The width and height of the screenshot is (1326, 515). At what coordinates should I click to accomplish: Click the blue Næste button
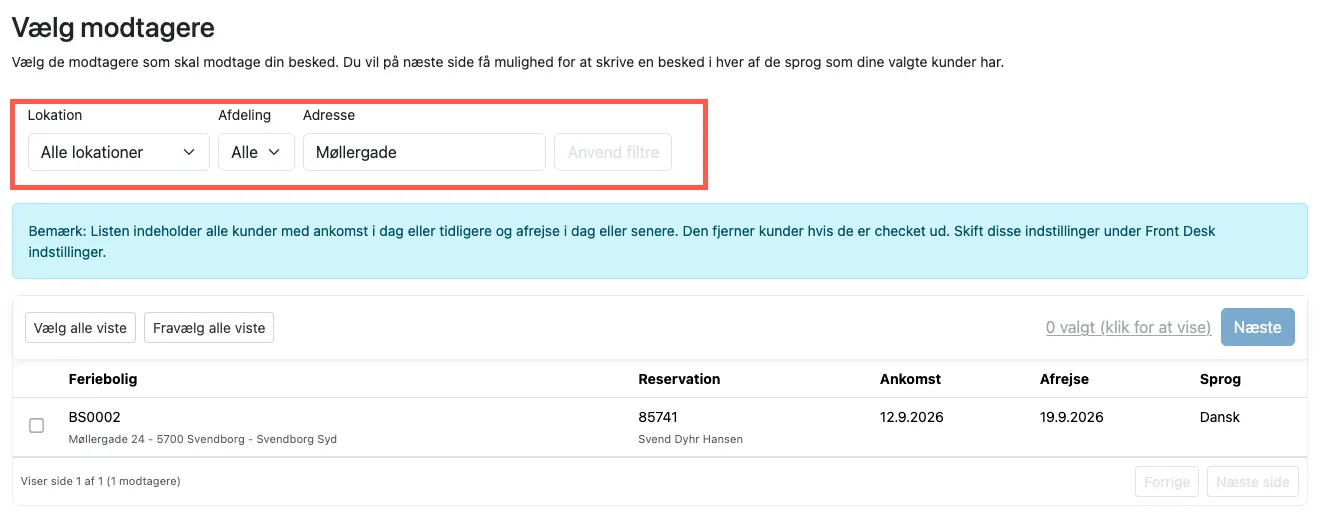click(x=1257, y=327)
